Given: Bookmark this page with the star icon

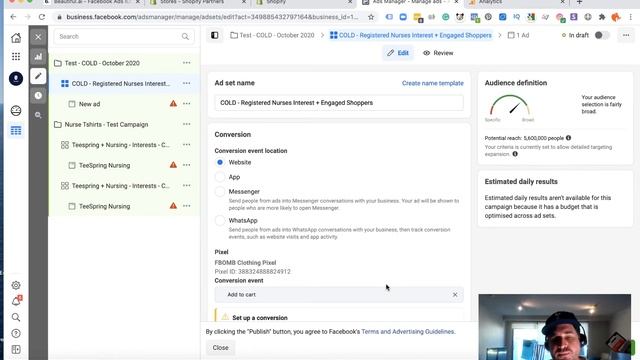Looking at the screenshot, I should 371,17.
